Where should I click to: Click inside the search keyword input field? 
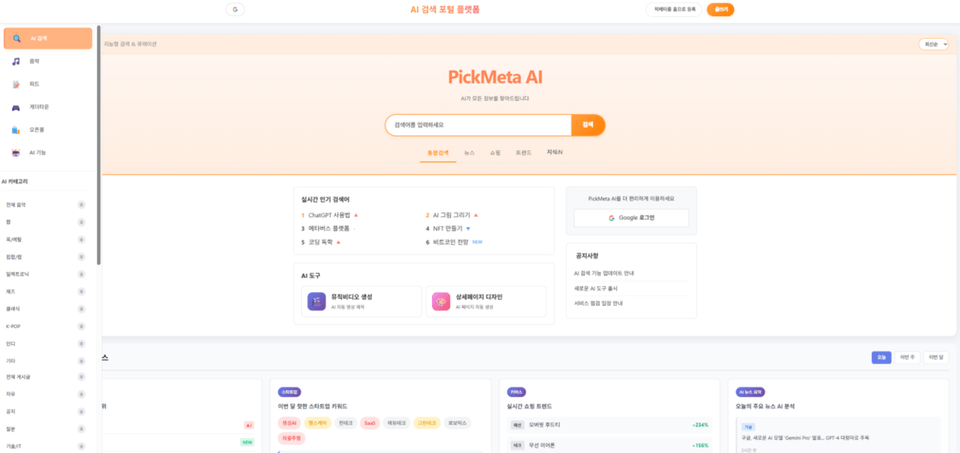(478, 125)
